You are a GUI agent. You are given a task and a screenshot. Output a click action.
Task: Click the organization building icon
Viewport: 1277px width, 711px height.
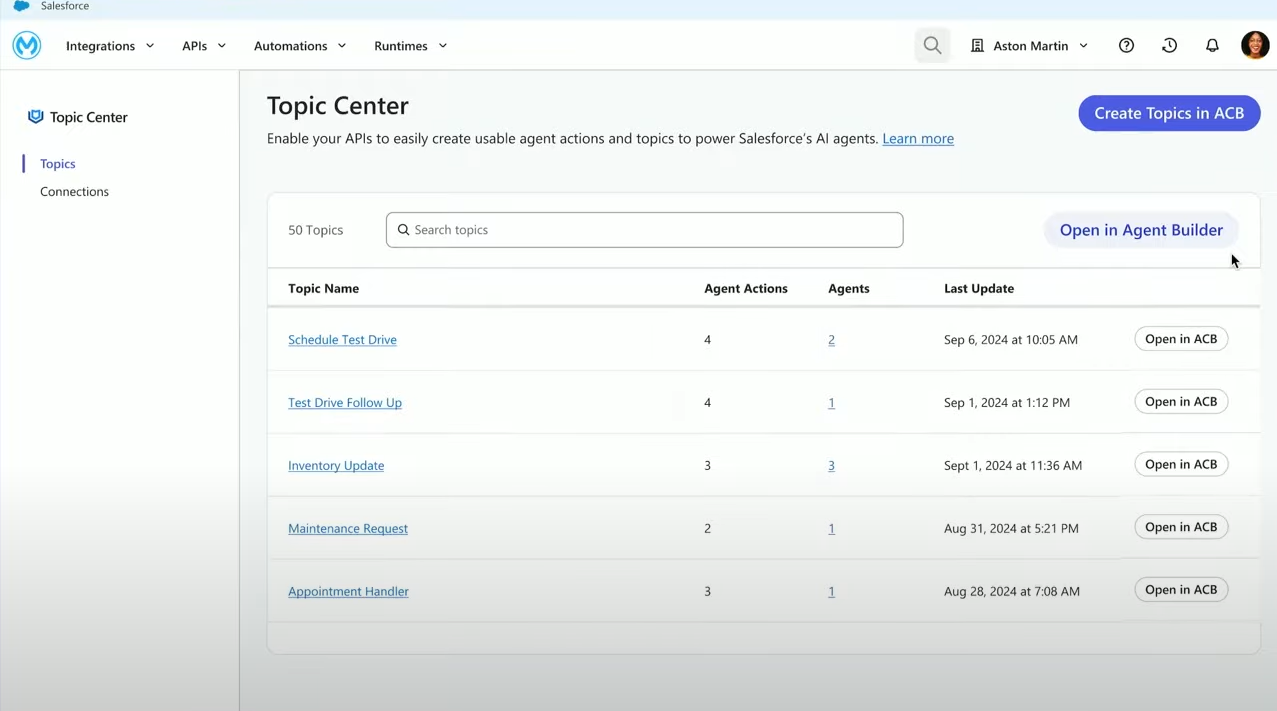click(977, 46)
